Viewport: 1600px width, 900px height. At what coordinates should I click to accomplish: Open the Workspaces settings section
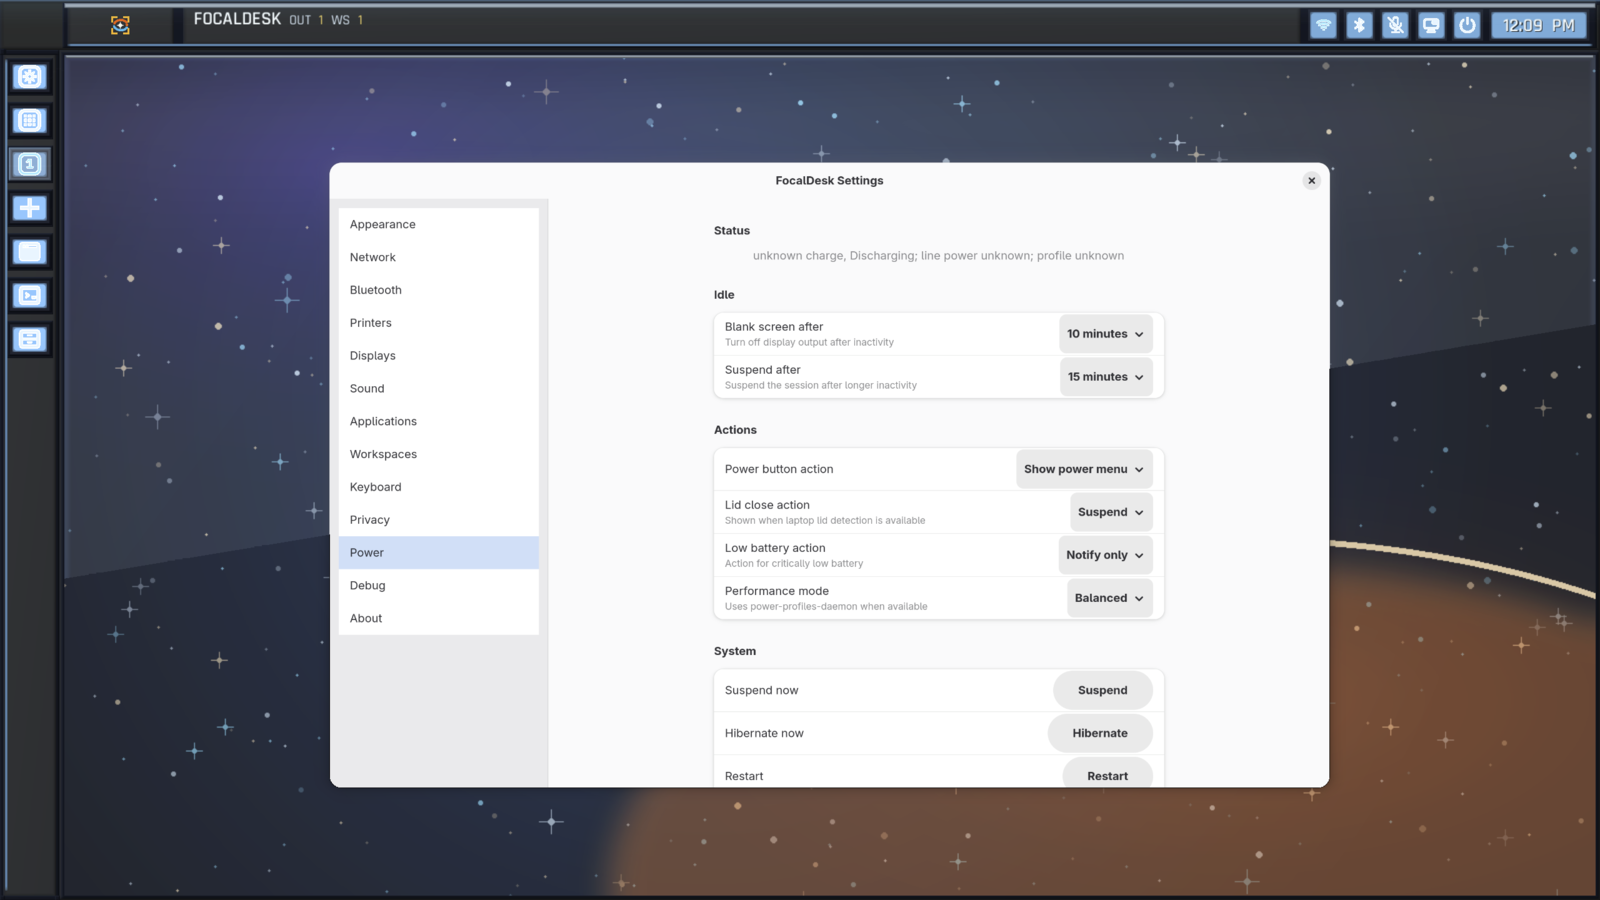439,454
